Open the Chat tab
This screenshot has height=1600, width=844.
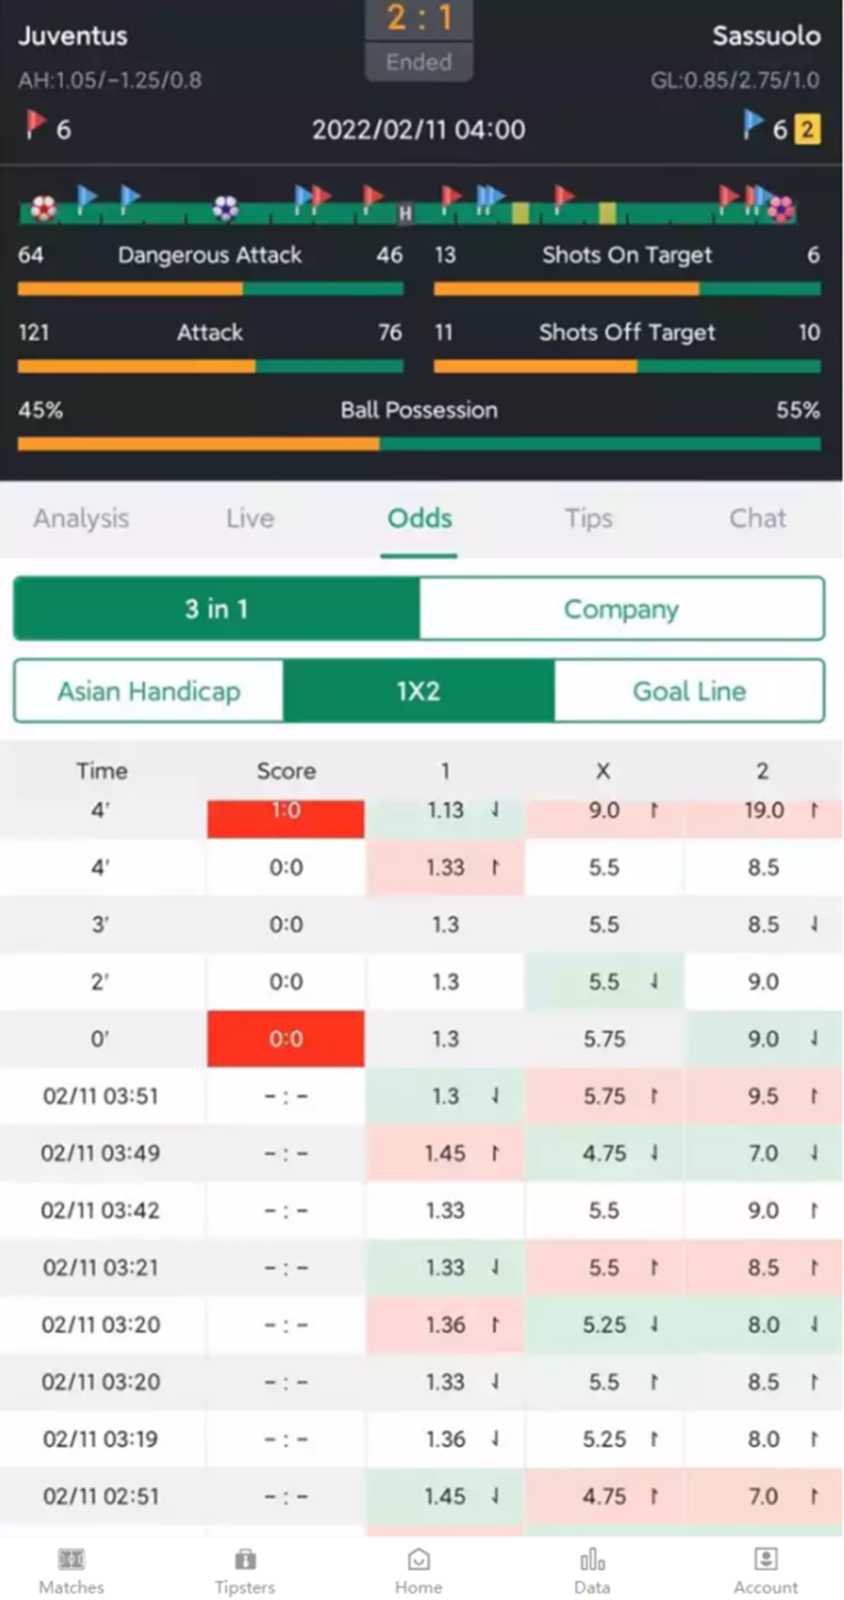(757, 518)
